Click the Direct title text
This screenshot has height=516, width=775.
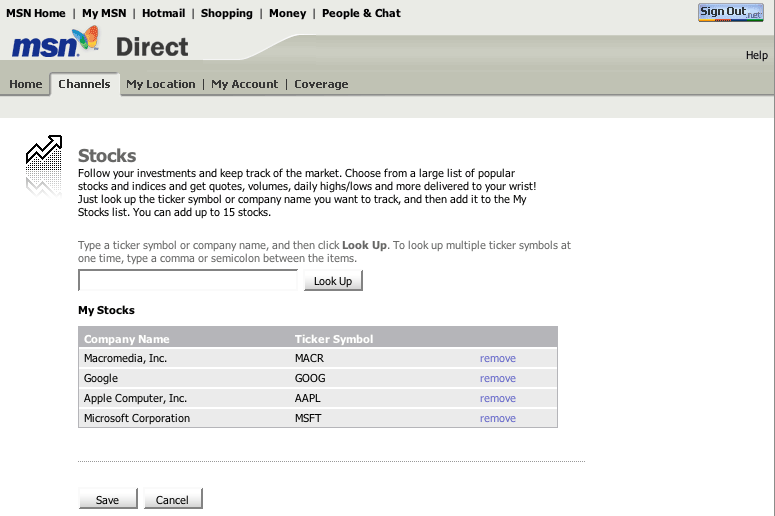[152, 47]
